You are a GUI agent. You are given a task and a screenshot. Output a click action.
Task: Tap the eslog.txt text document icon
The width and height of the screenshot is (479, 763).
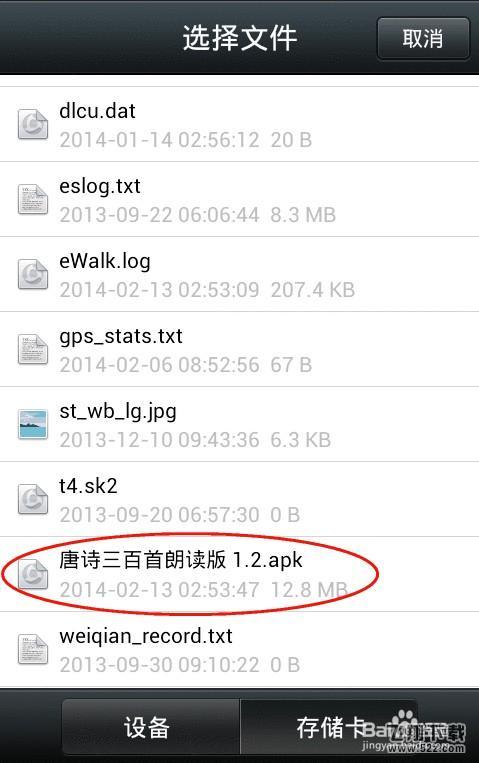coord(33,200)
